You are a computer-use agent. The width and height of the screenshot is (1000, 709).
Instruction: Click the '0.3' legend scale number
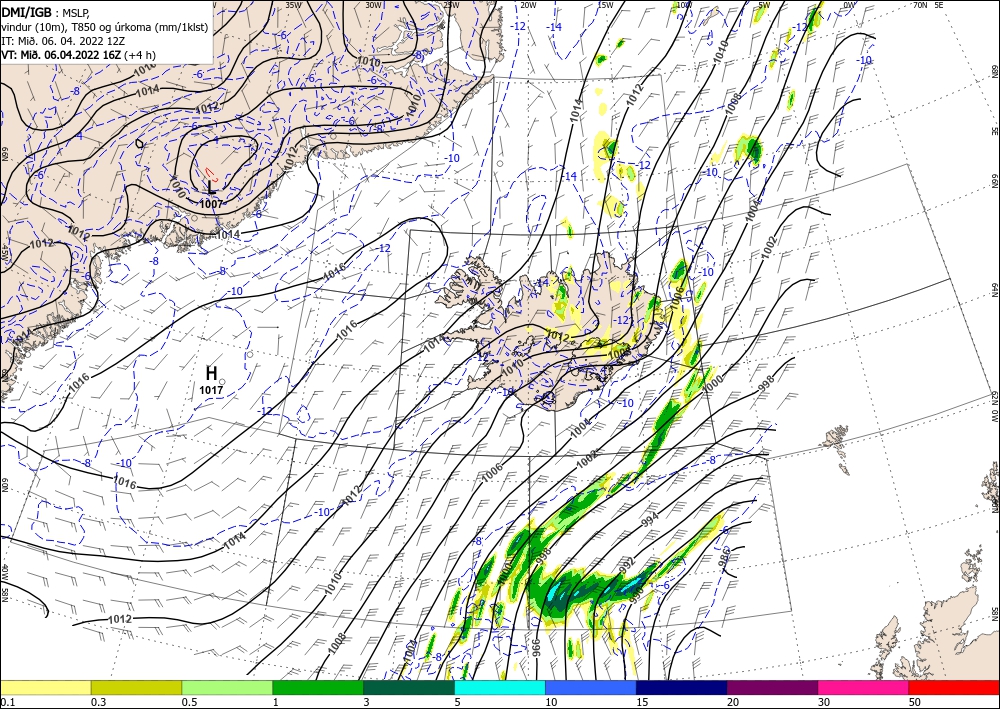98,701
